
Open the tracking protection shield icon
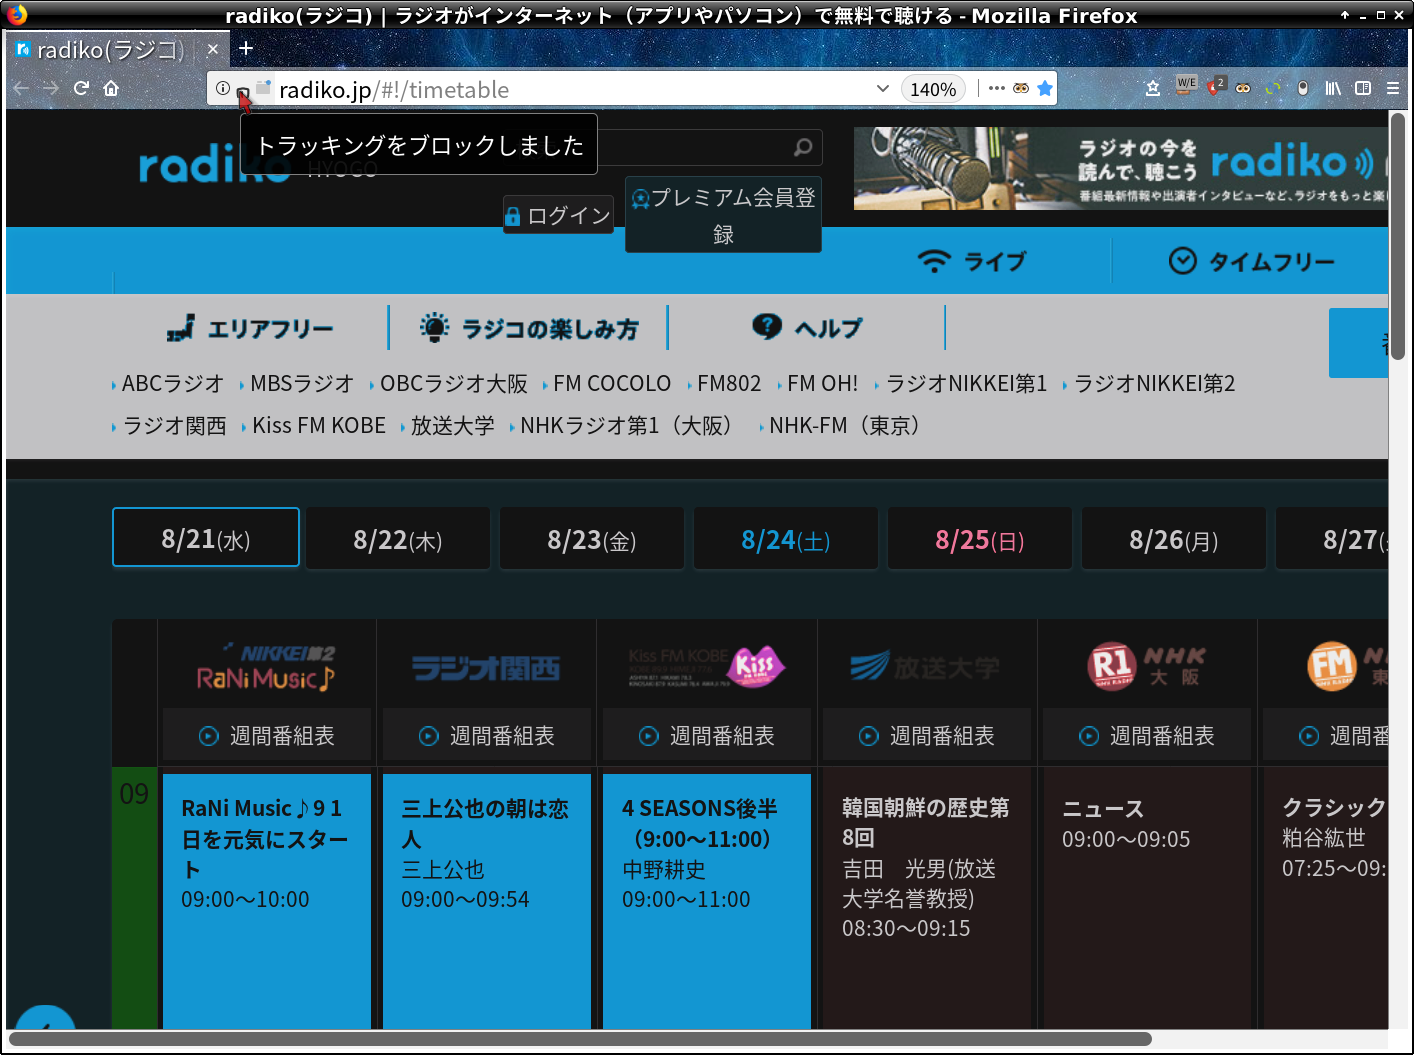(242, 90)
